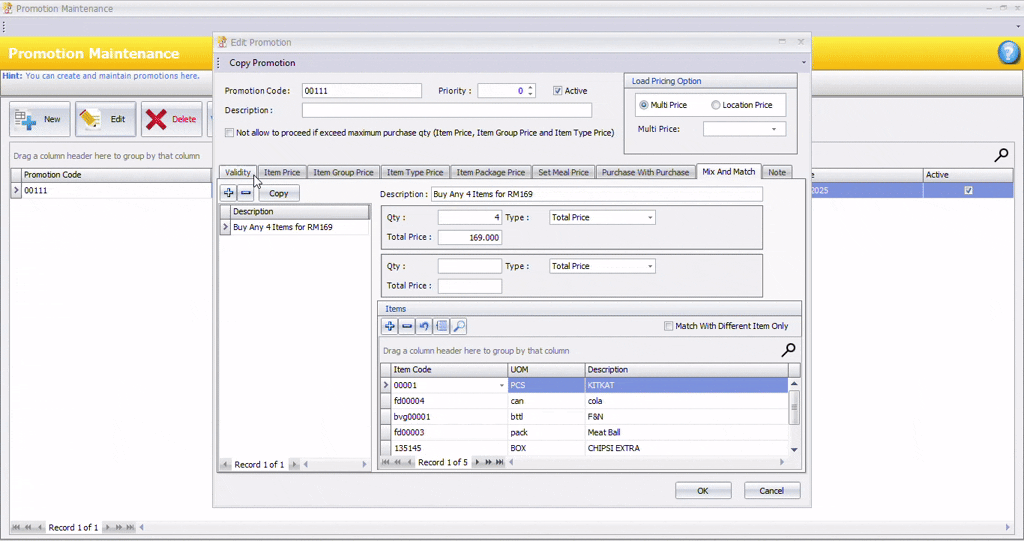The width and height of the screenshot is (1024, 541).
Task: Click the promotion Description input field
Action: tap(446, 110)
